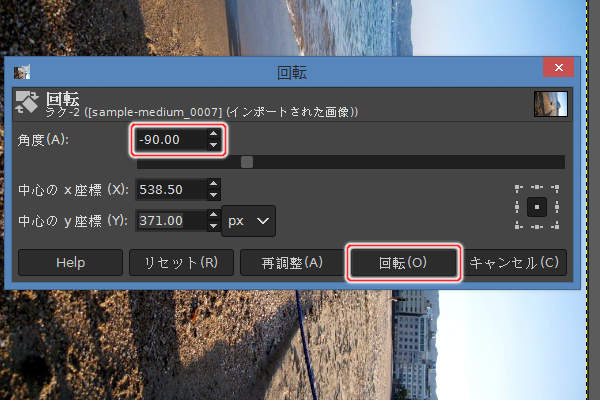Click the center X coordinate field 538.50
The width and height of the screenshot is (600, 400).
pos(171,189)
